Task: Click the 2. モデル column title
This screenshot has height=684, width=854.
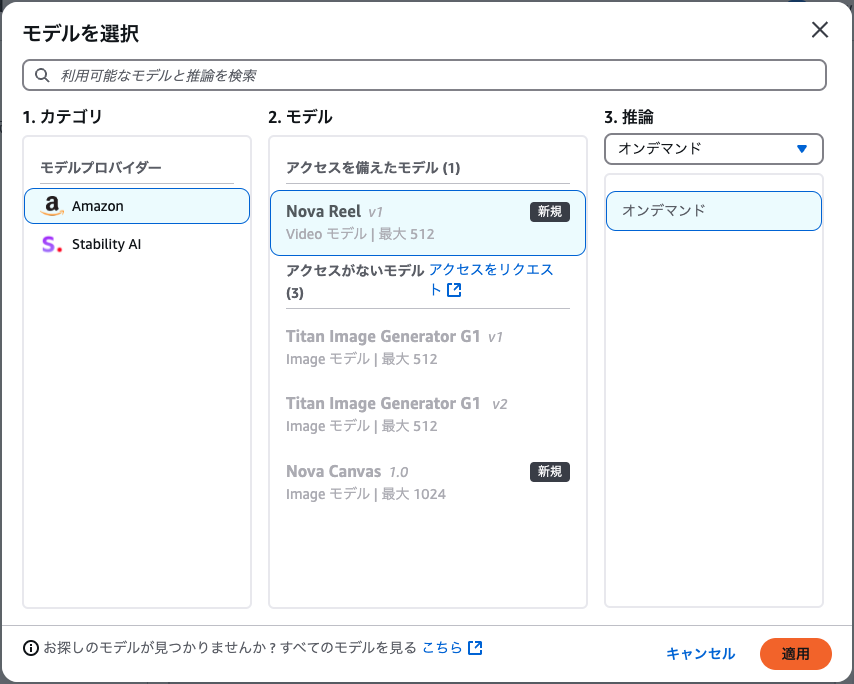Action: [300, 117]
